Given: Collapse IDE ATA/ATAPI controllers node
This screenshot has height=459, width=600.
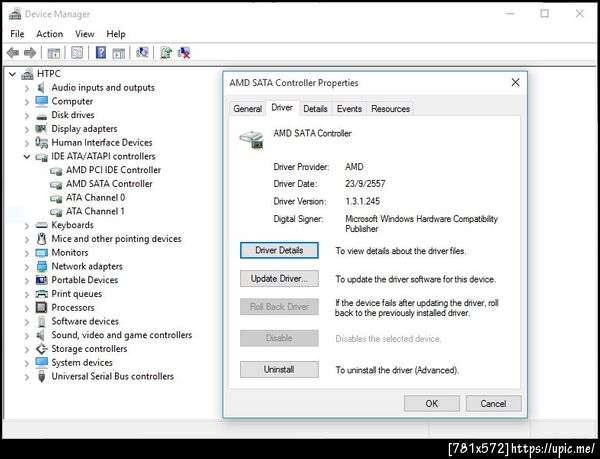Looking at the screenshot, I should pos(27,156).
